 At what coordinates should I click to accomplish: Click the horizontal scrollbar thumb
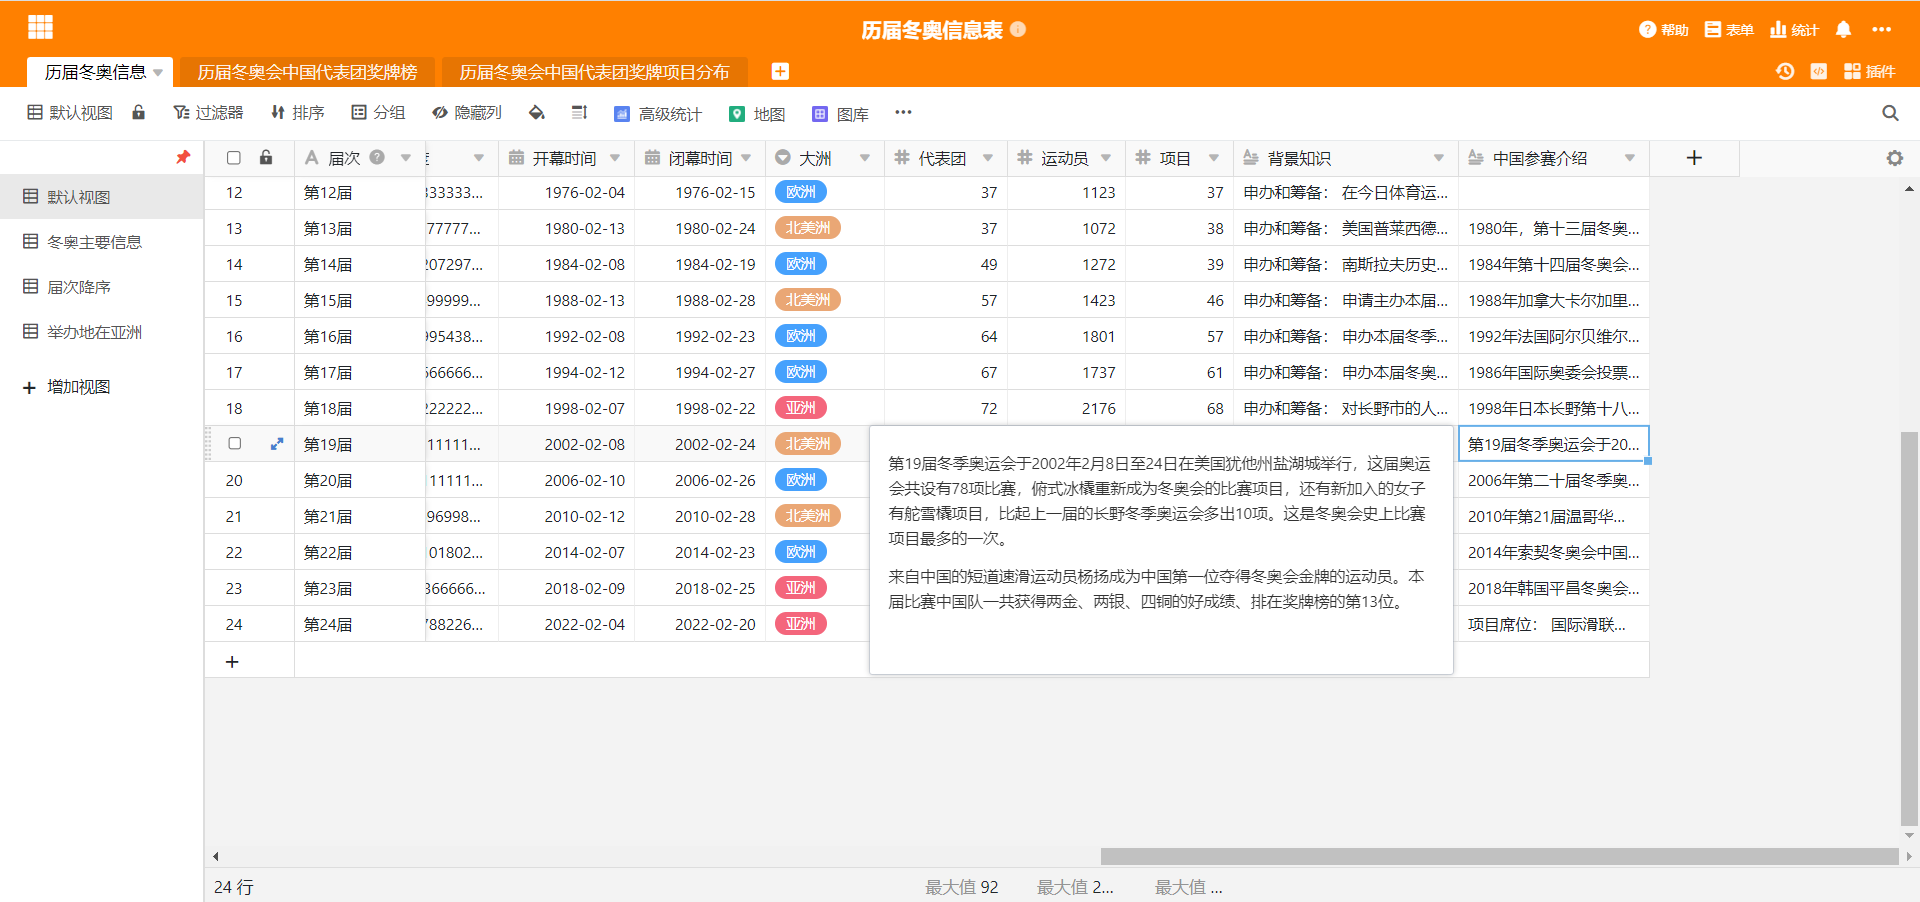coord(1499,857)
